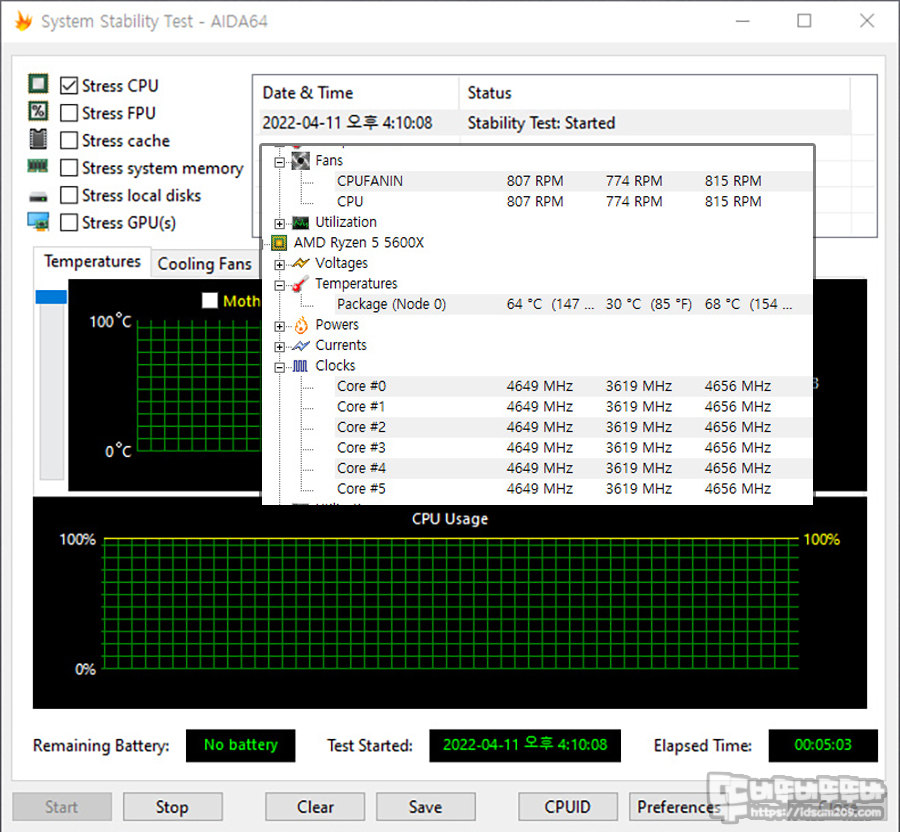Screen dimensions: 900x832
Task: Click the percent icon beside Stress FPU
Action: pyautogui.click(x=38, y=111)
